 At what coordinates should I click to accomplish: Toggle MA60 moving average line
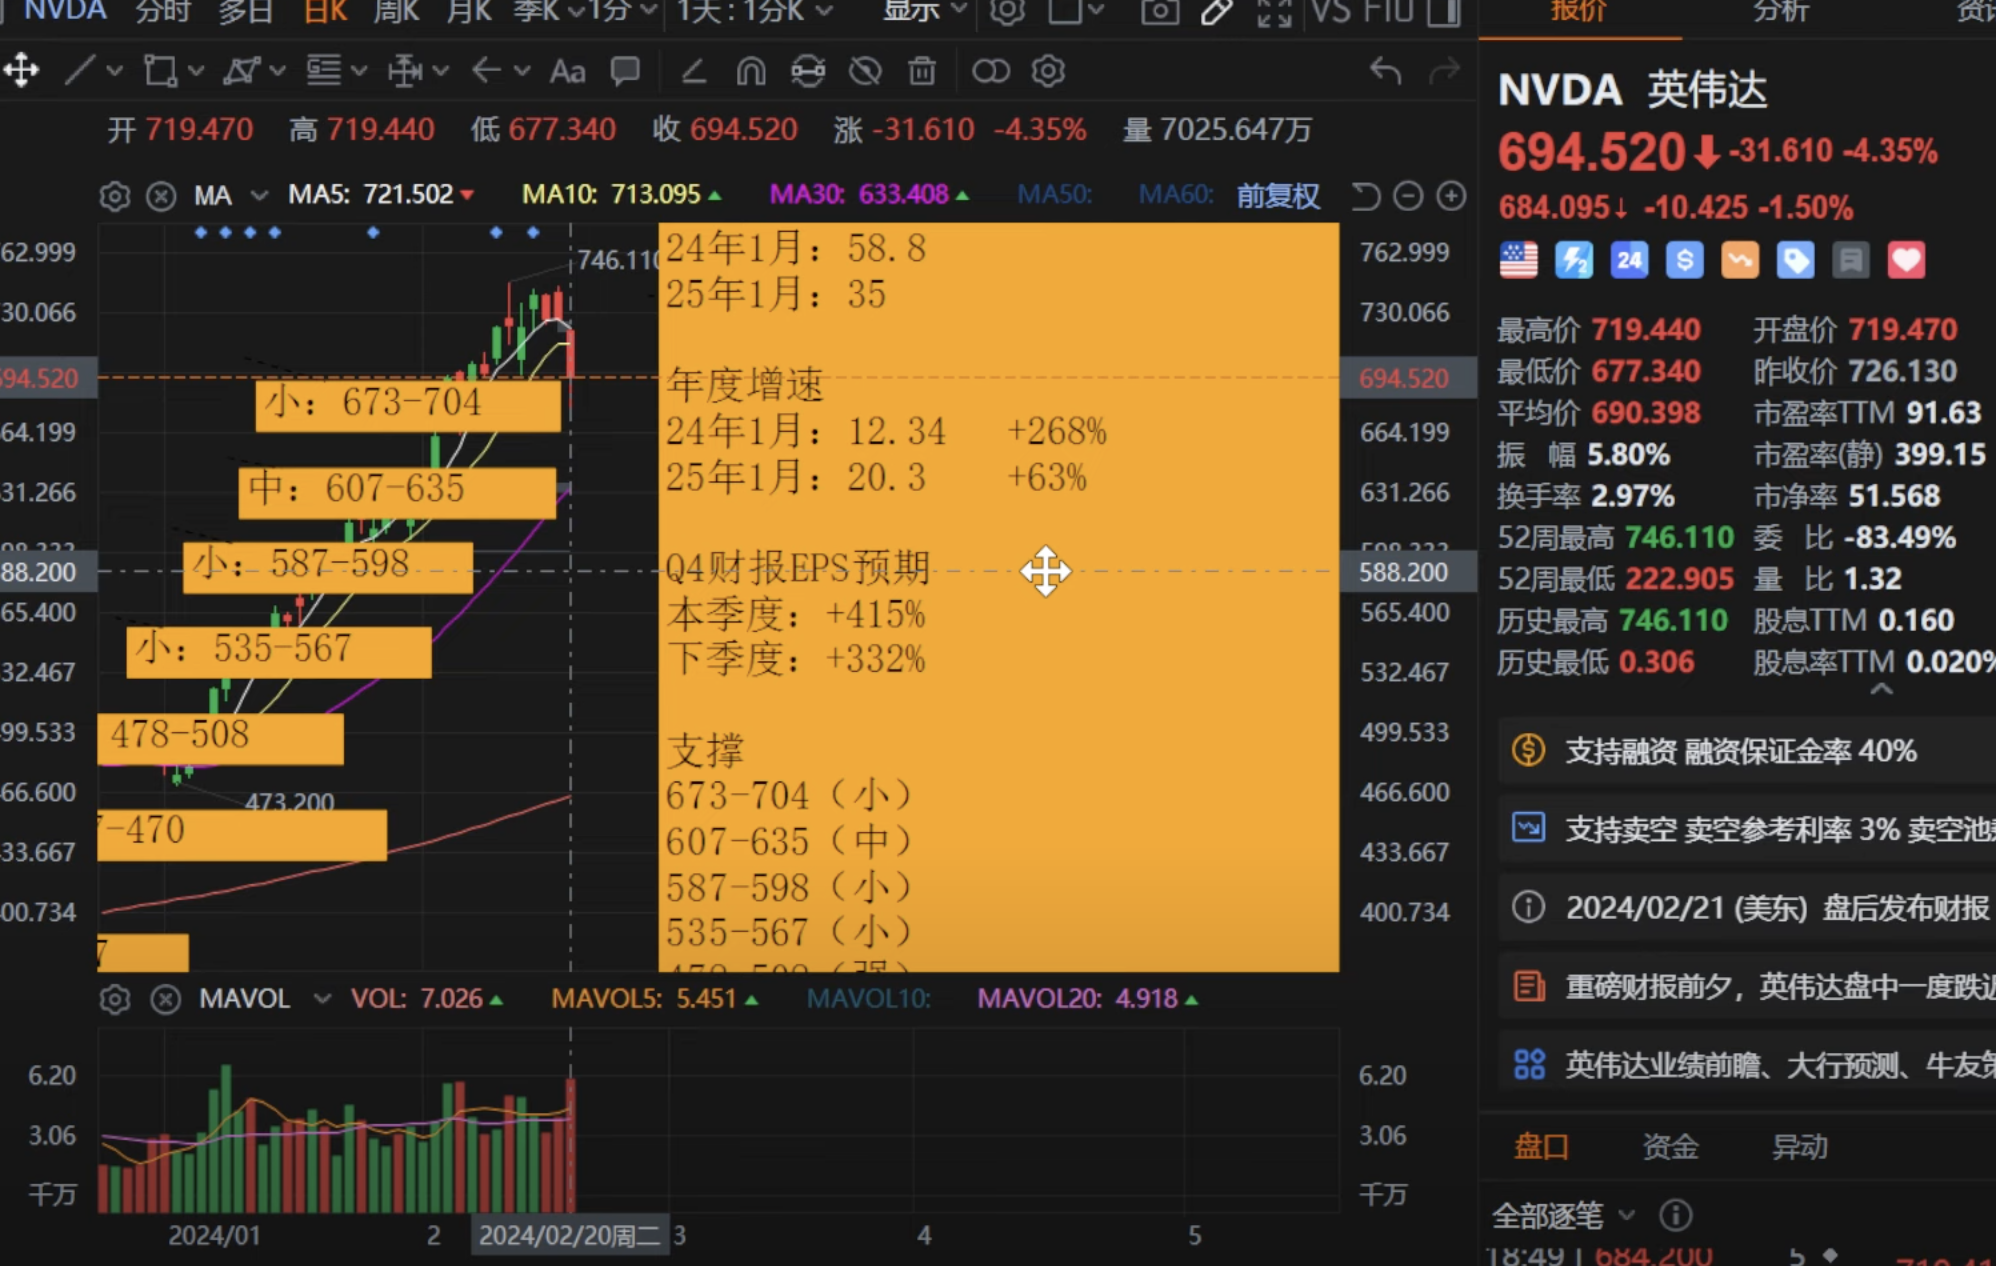coord(1176,194)
